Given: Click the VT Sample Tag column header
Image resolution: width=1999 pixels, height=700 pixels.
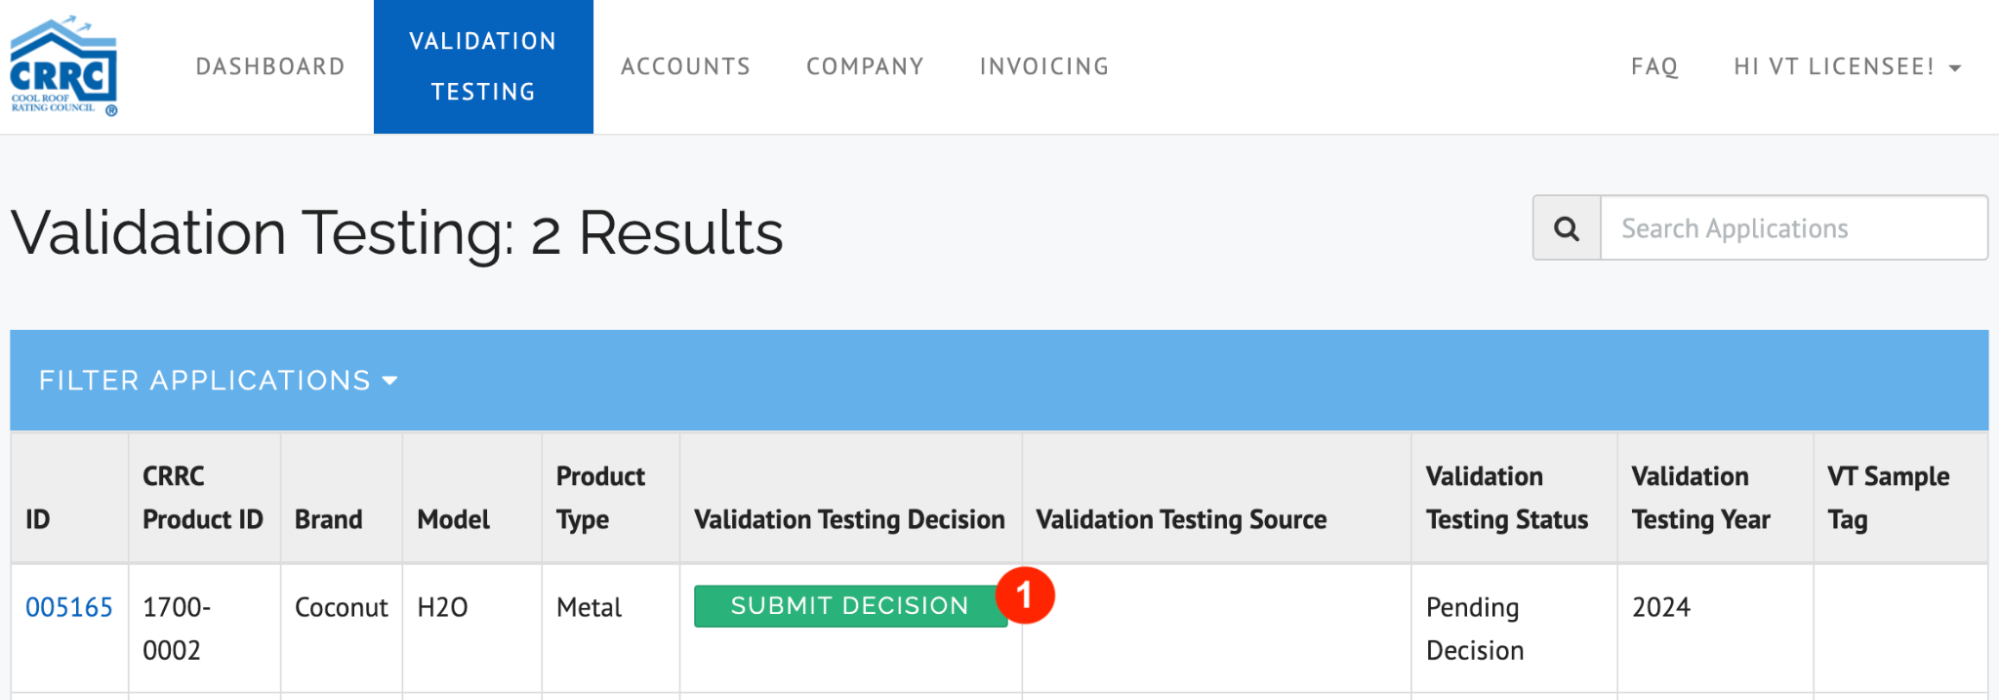Looking at the screenshot, I should click(x=1888, y=498).
